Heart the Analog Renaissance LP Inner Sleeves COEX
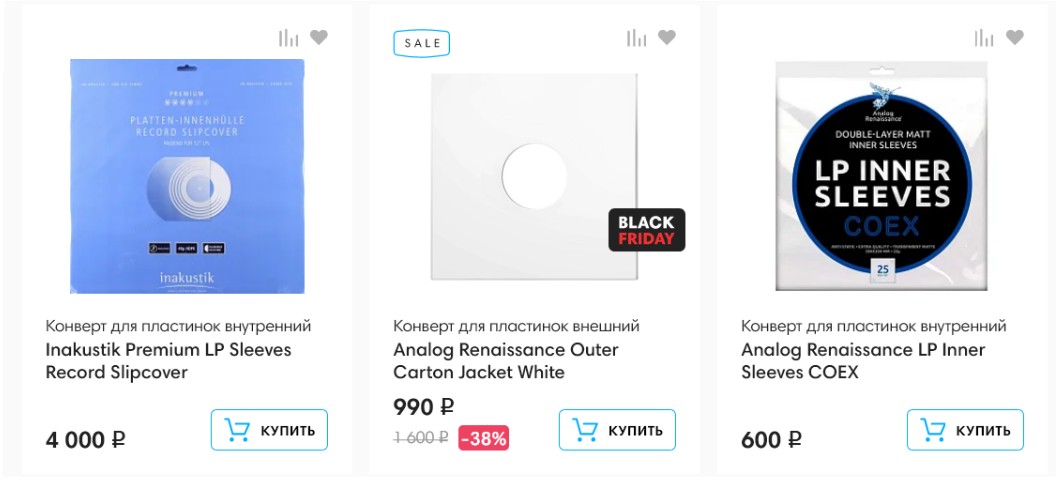The height and width of the screenshot is (483, 1062). (x=1015, y=38)
